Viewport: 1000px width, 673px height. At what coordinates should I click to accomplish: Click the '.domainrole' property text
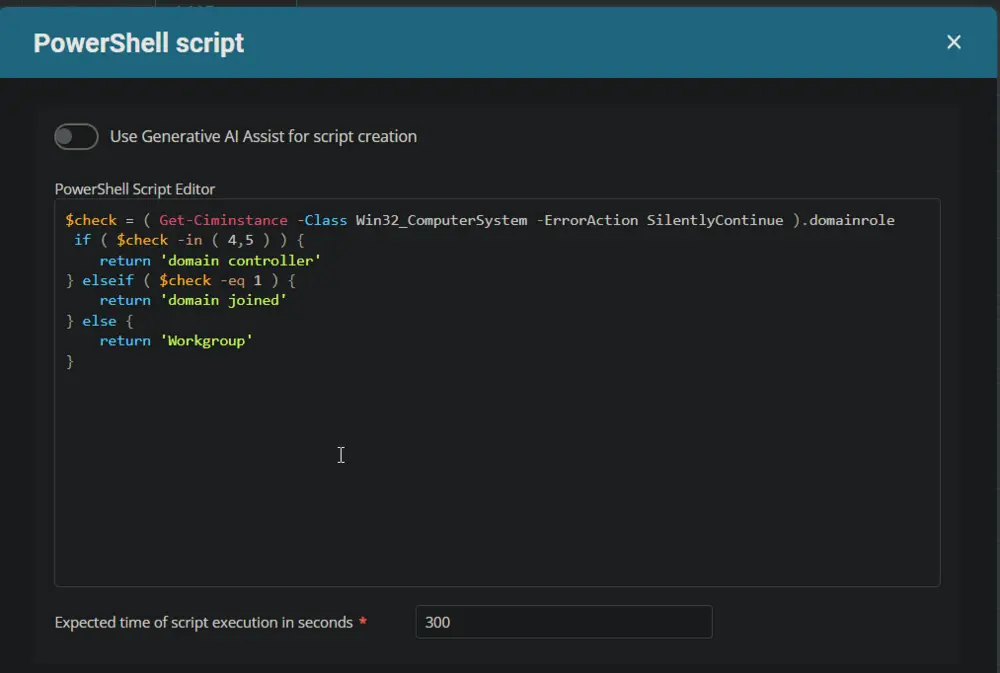(848, 220)
